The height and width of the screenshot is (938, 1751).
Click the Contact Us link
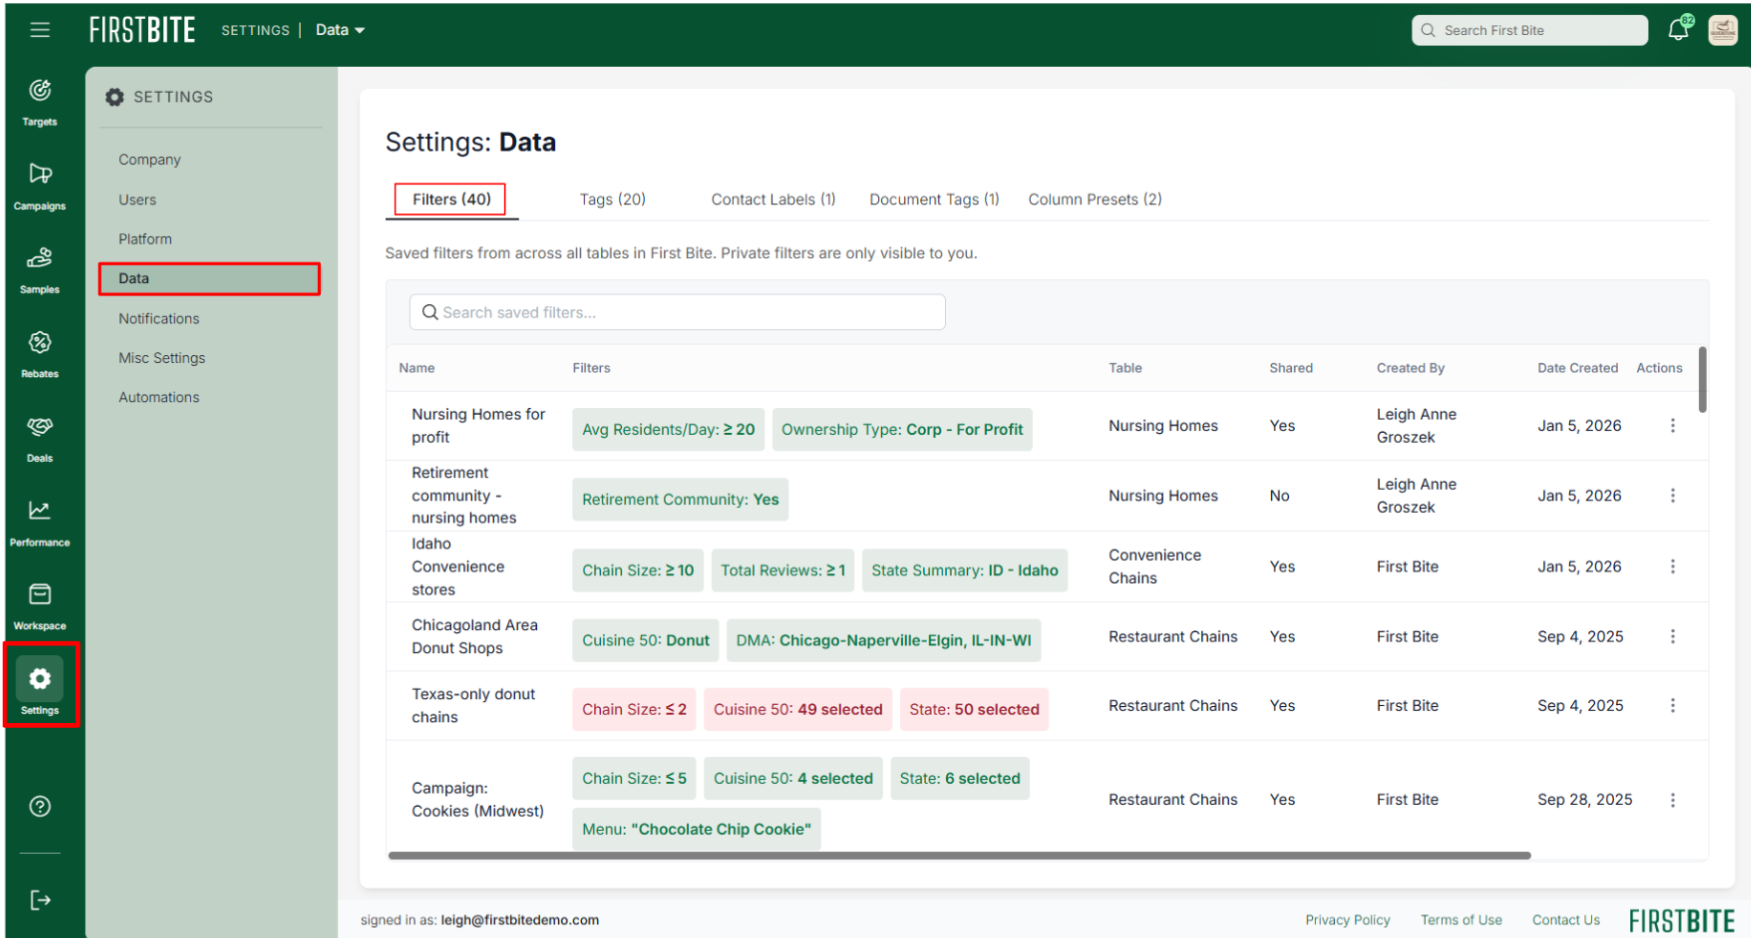point(1566,920)
